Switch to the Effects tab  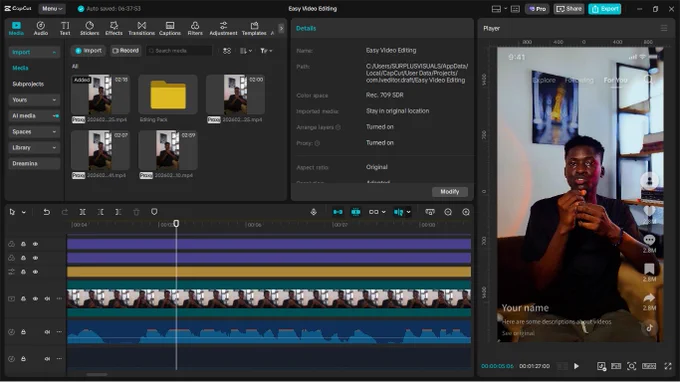click(x=114, y=28)
